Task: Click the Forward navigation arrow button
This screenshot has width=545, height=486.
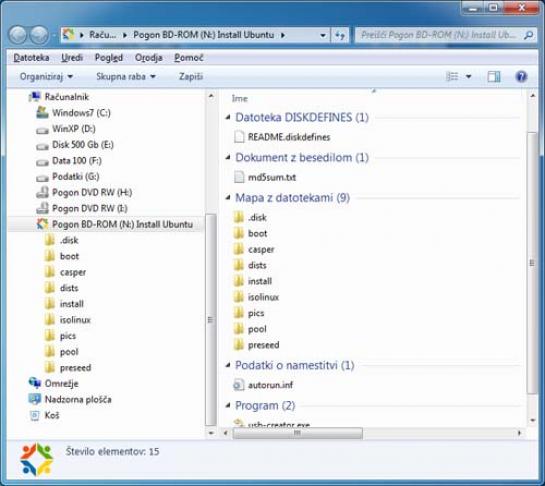Action: point(39,35)
